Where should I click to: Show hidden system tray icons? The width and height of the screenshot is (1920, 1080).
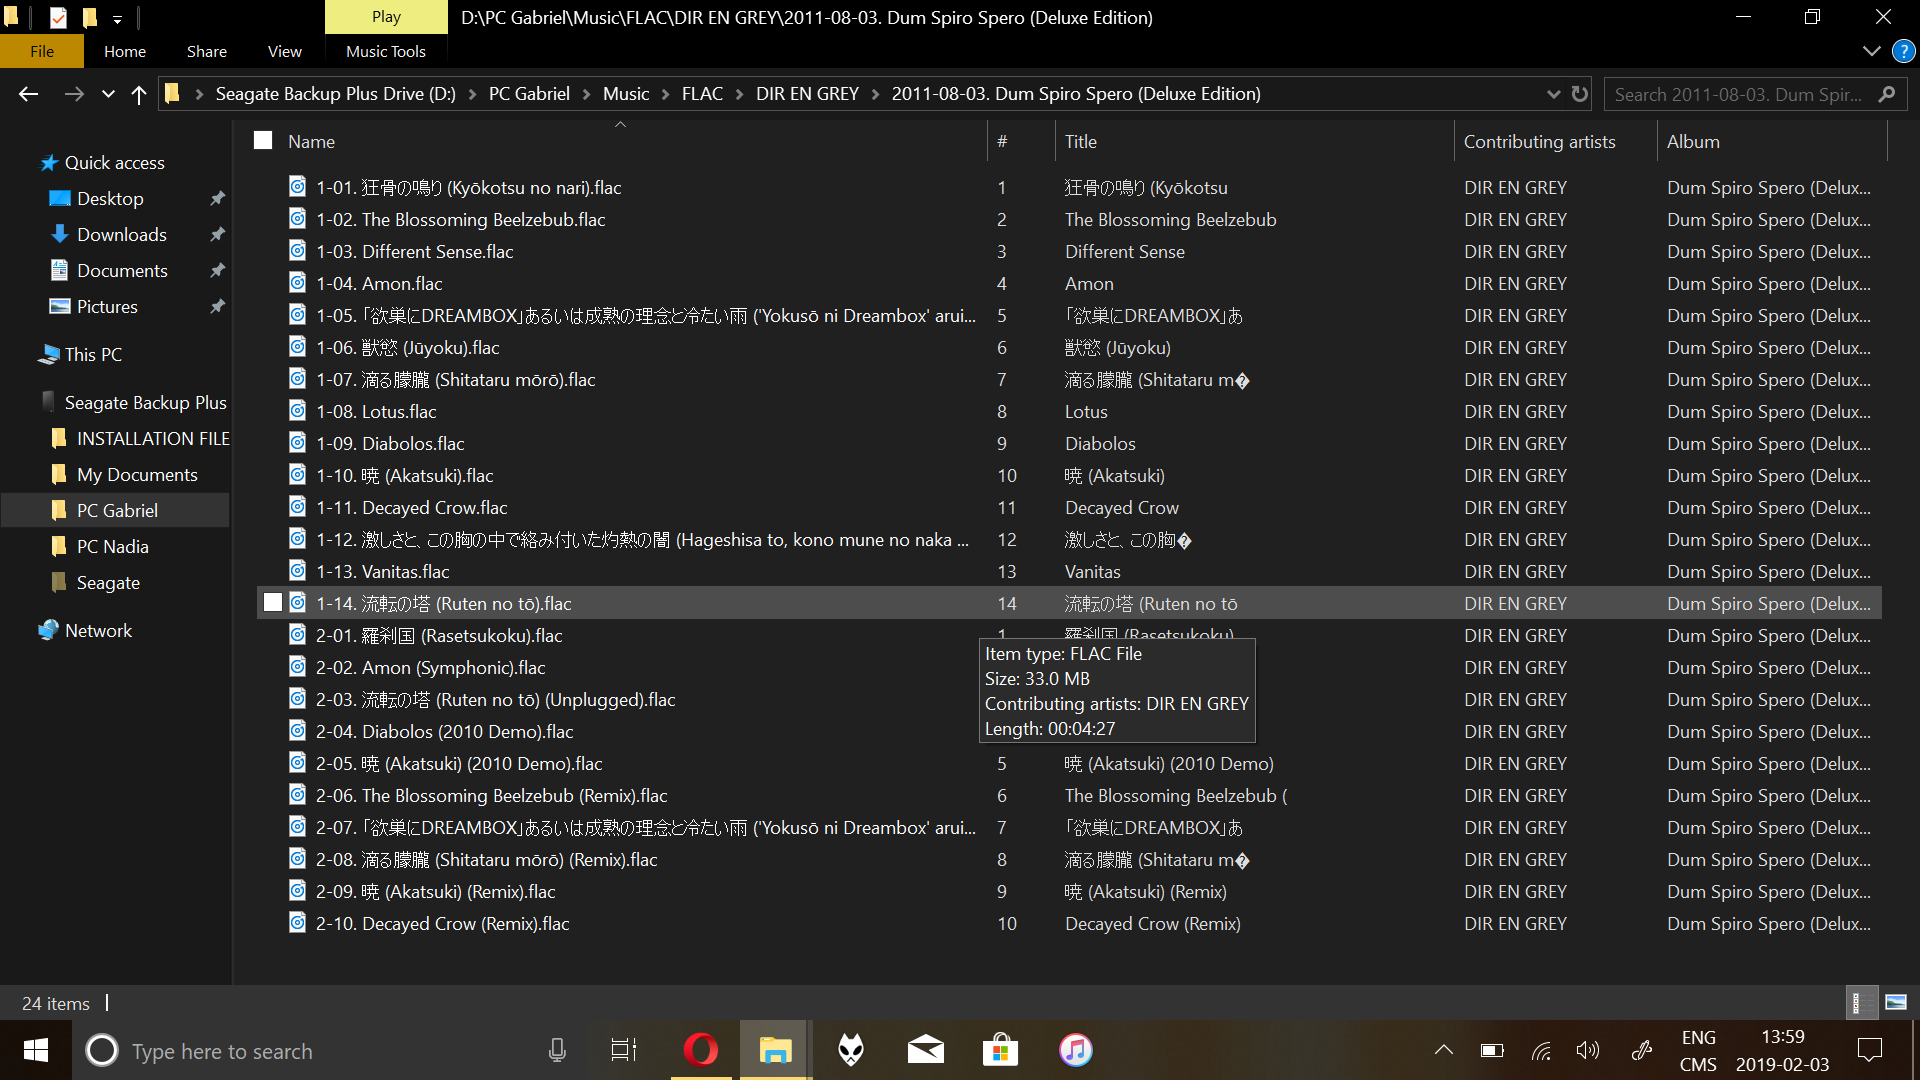coord(1443,1050)
